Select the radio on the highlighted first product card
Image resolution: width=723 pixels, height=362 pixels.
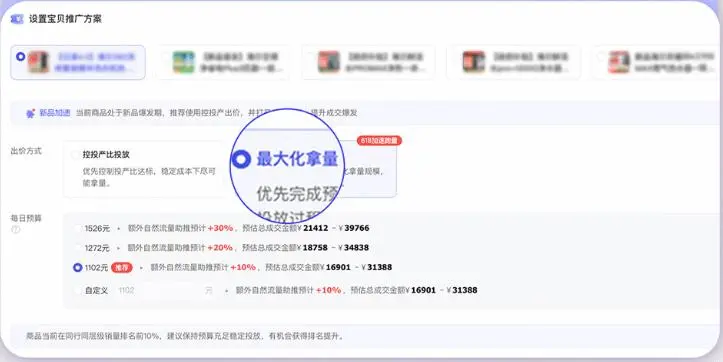20,56
